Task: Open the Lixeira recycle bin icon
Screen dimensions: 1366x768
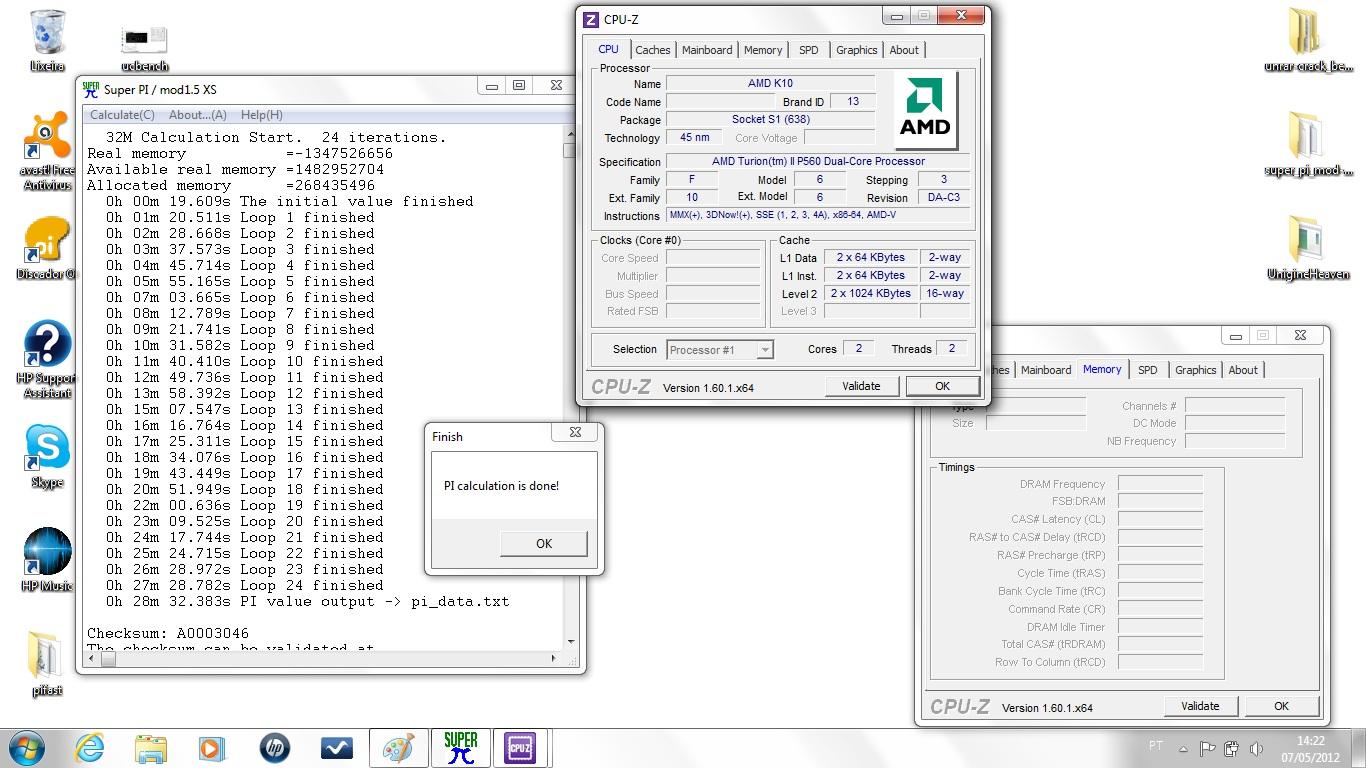Action: coord(47,40)
